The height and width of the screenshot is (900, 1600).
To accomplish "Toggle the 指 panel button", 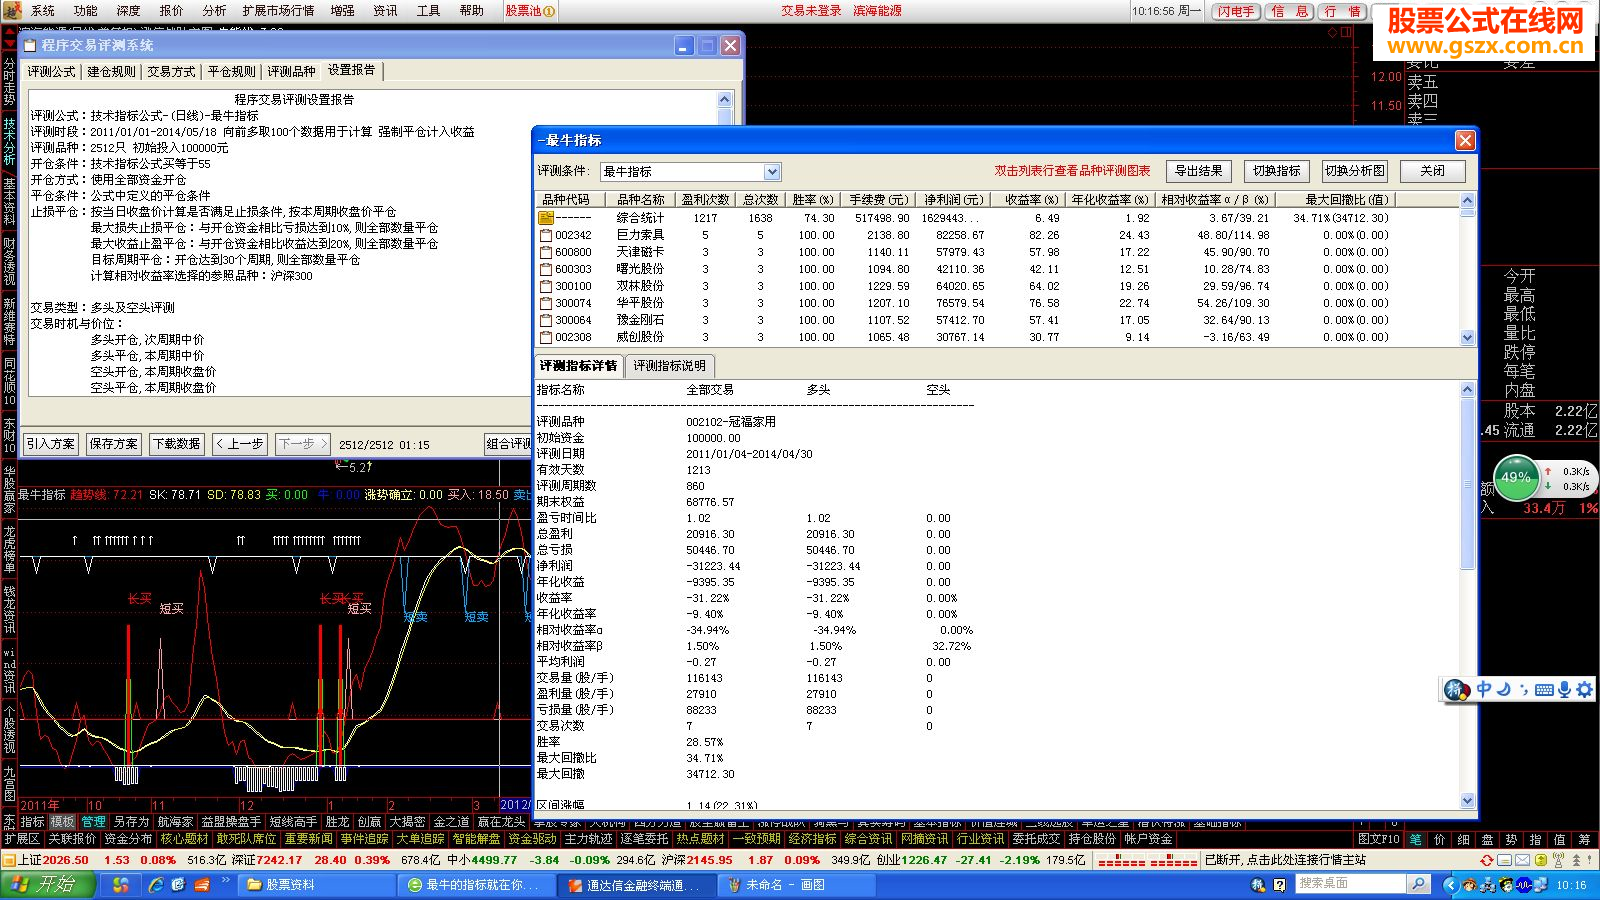I will [1535, 839].
